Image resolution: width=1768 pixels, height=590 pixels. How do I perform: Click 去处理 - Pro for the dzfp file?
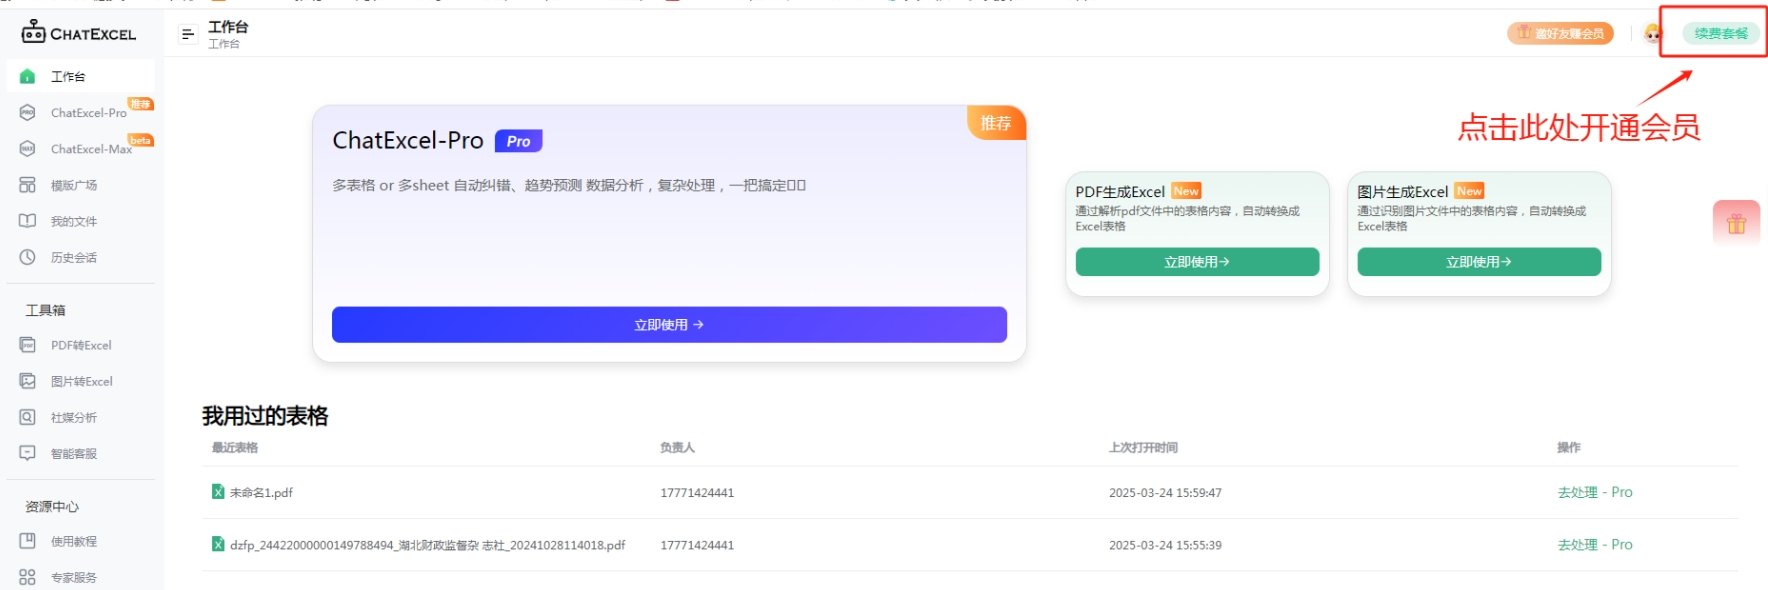[x=1594, y=545]
